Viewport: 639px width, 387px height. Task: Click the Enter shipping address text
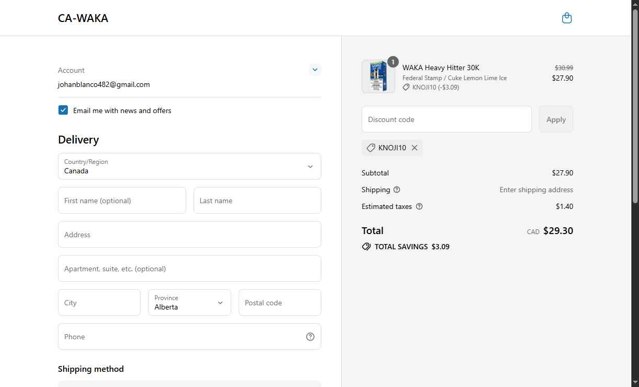pyautogui.click(x=536, y=189)
